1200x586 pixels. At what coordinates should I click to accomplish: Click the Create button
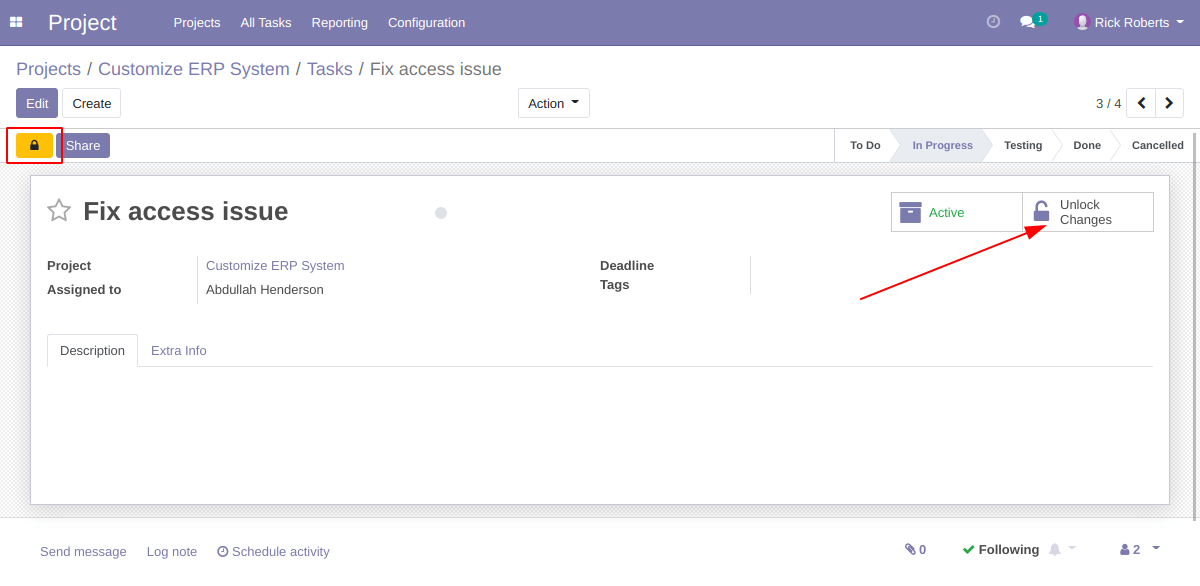[x=91, y=103]
